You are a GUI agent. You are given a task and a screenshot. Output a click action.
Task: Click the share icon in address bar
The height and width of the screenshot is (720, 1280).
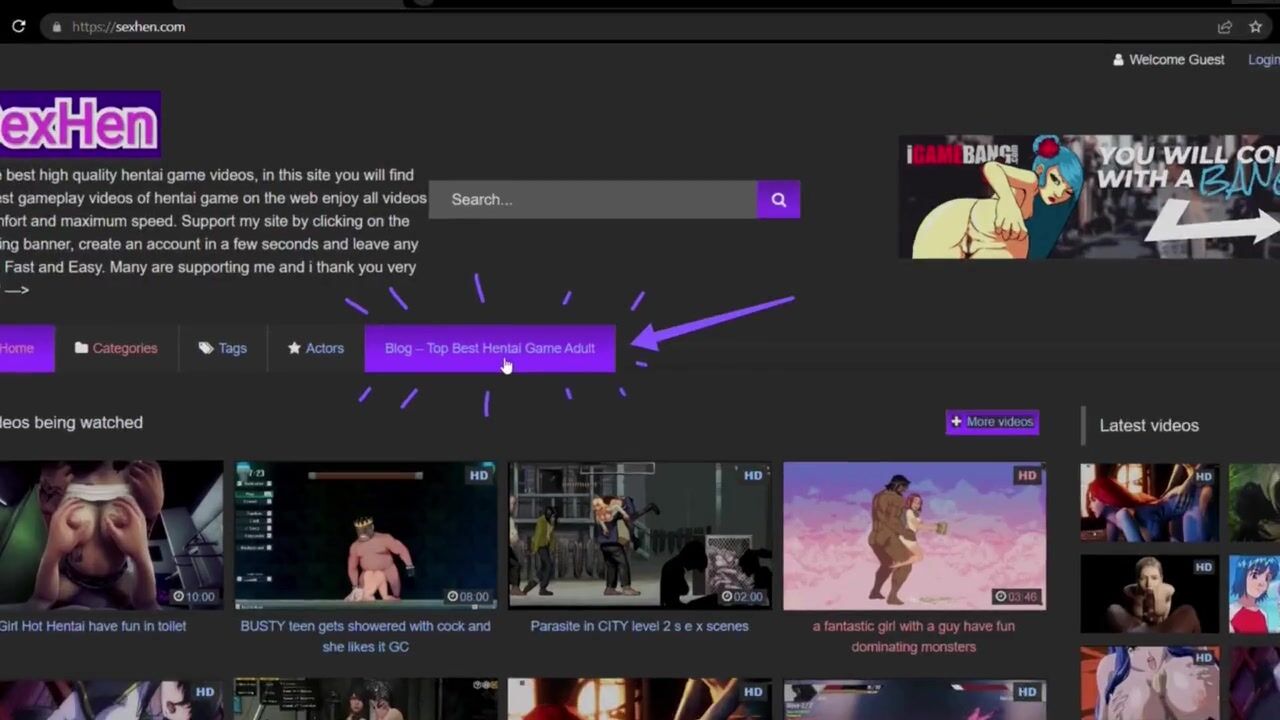click(1224, 27)
